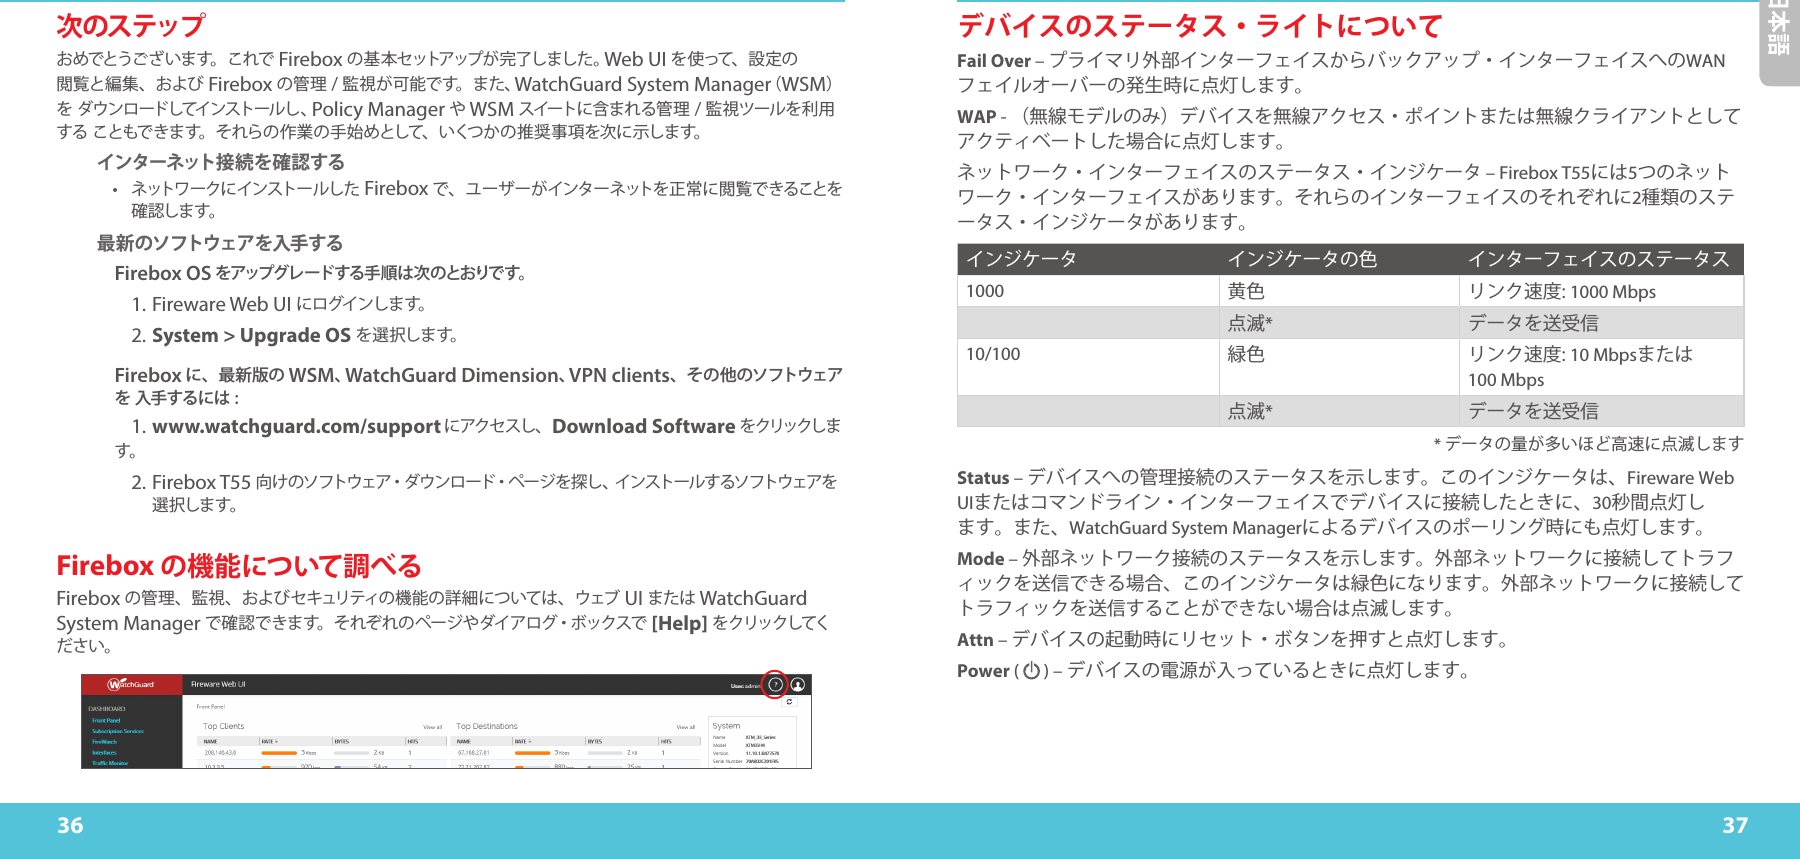Open Front Panel in the dashboard sidebar
This screenshot has width=1800, height=859.
click(106, 720)
